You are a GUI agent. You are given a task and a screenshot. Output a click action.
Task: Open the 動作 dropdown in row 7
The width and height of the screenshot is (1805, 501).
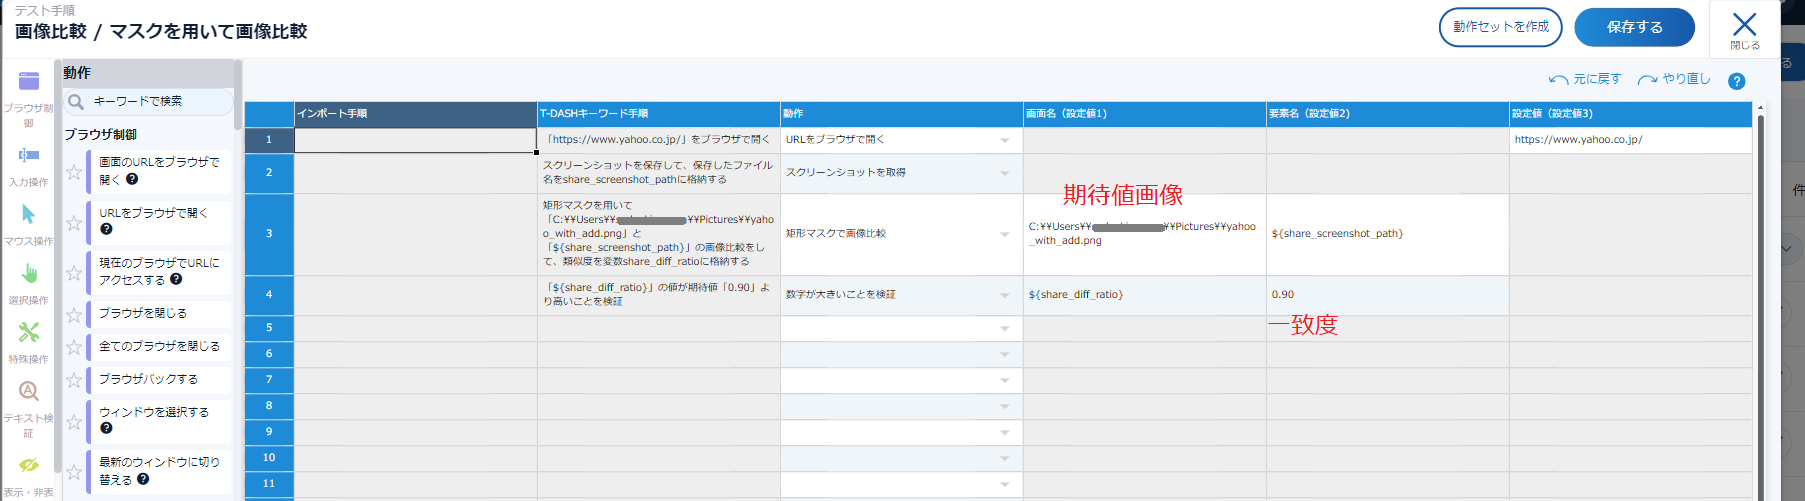pos(1005,380)
